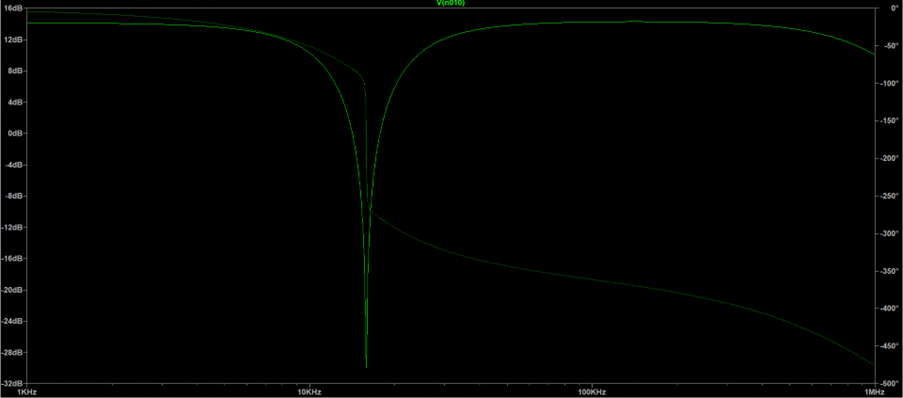Click the V(n010) trace label

451,3
